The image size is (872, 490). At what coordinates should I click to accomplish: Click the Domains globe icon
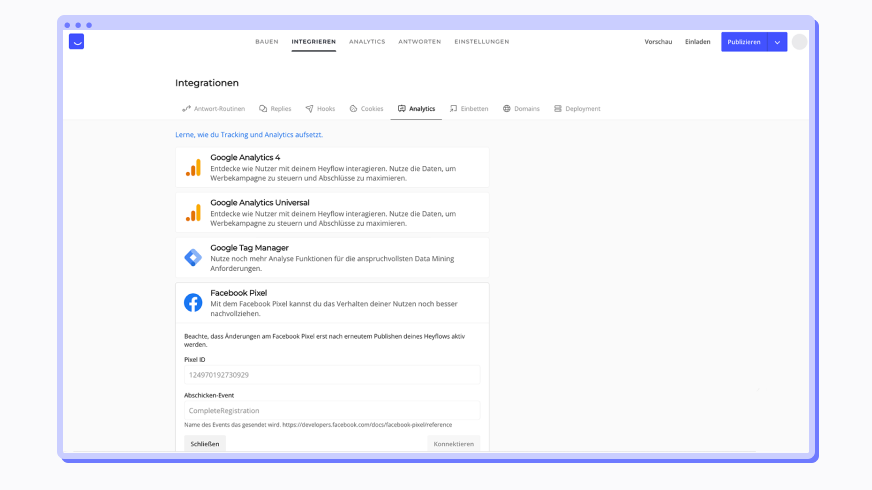point(507,108)
